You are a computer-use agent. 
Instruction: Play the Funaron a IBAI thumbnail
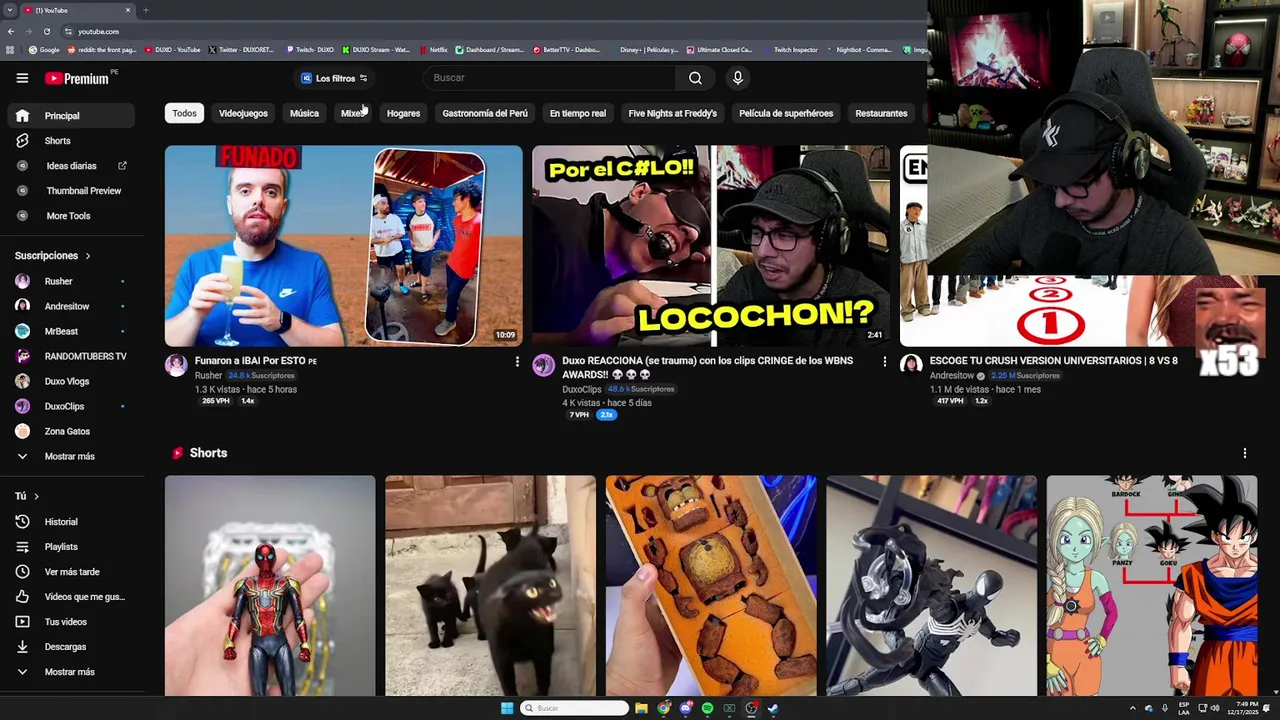[x=343, y=246]
